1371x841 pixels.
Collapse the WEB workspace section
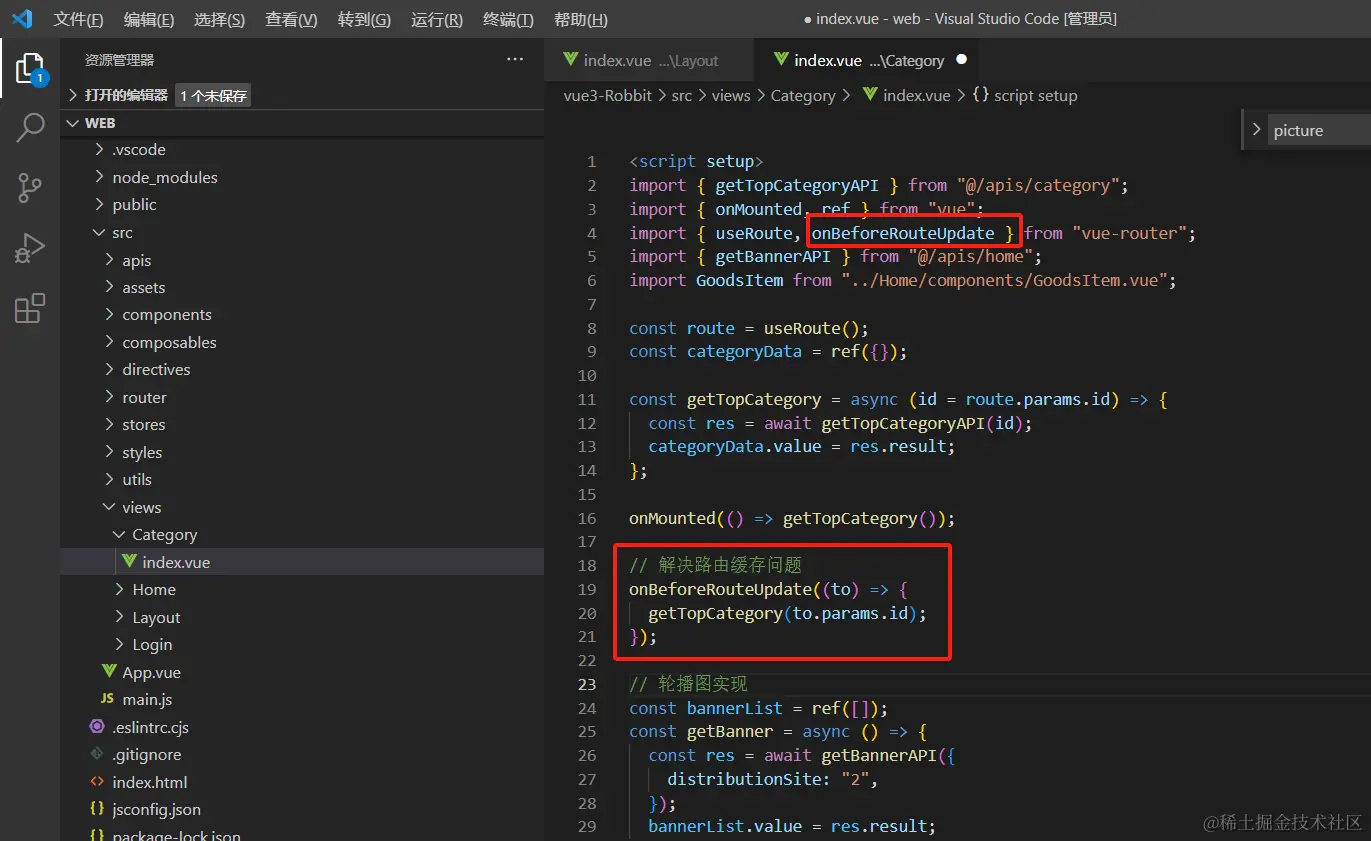coord(302,123)
